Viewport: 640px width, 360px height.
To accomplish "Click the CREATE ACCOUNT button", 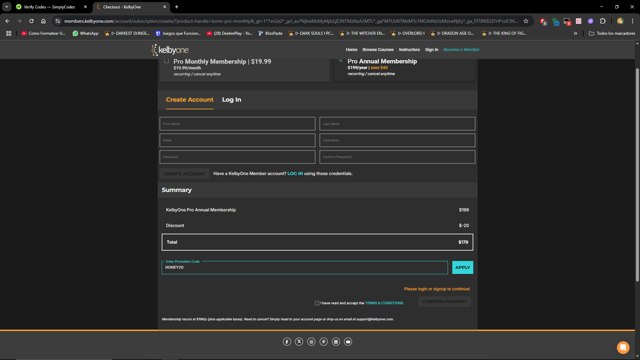I will [x=184, y=174].
